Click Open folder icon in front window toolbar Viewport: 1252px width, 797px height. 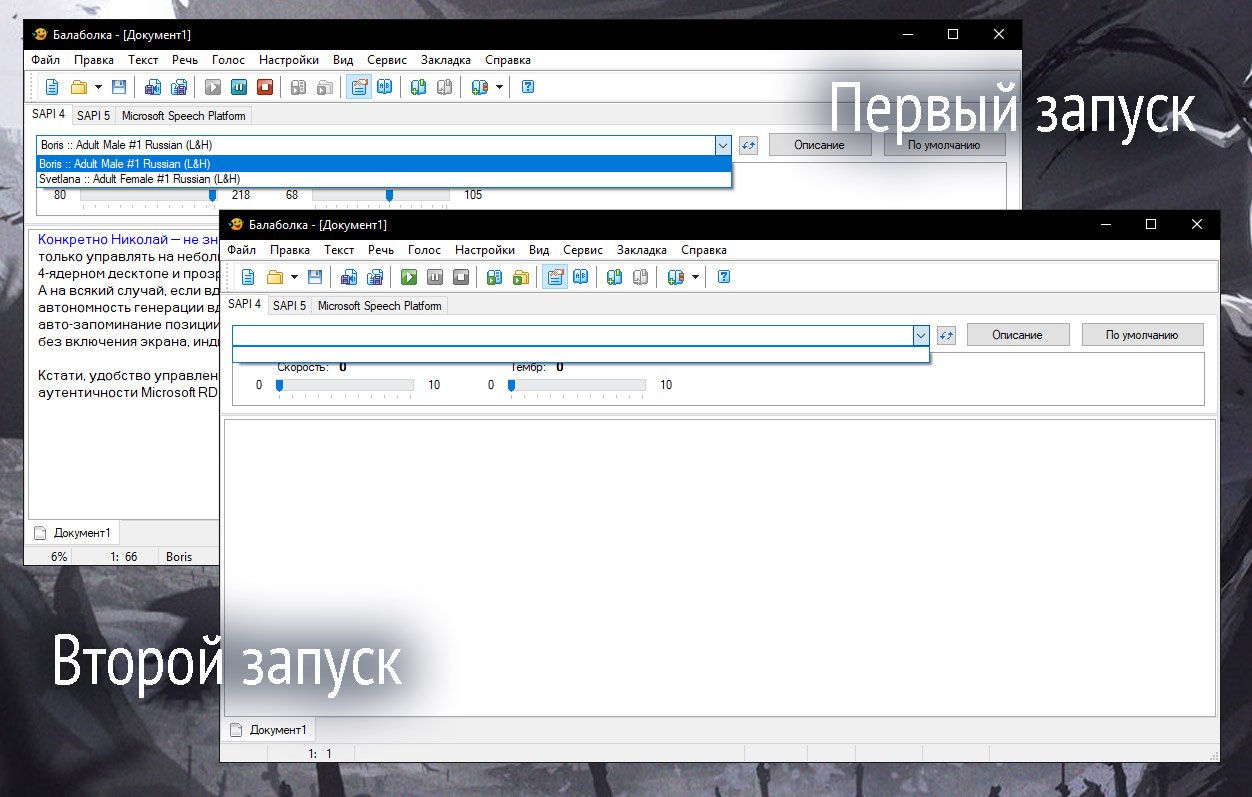(x=273, y=277)
